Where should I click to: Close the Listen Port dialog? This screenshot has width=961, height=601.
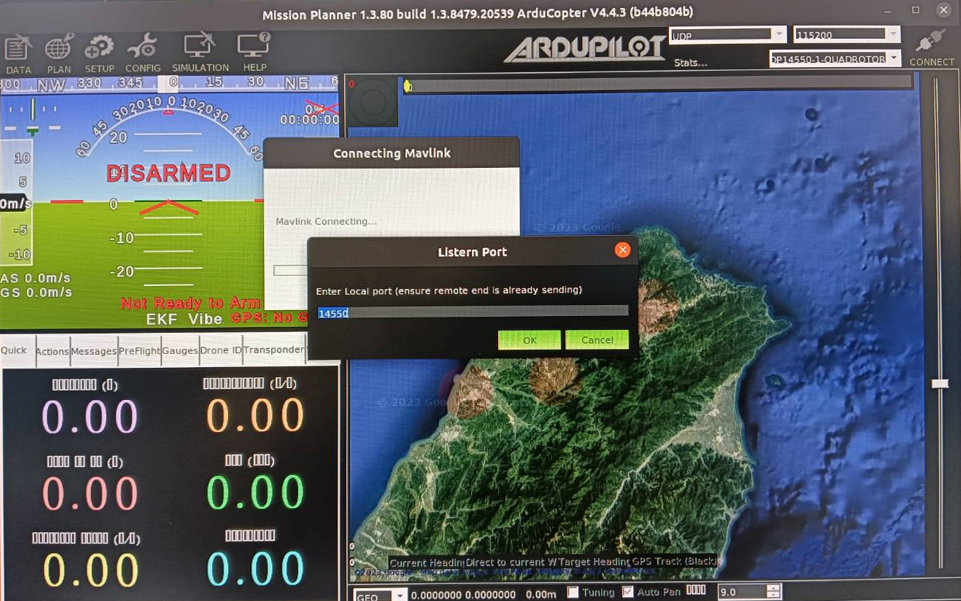click(x=622, y=250)
